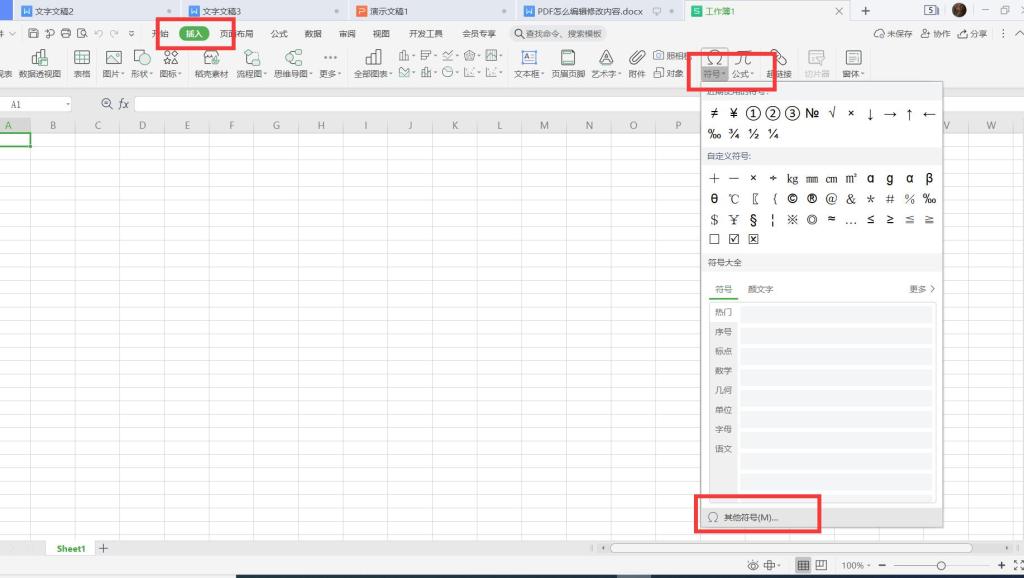Open the A1 name box dropdown
This screenshot has height=578, width=1024.
(x=67, y=104)
